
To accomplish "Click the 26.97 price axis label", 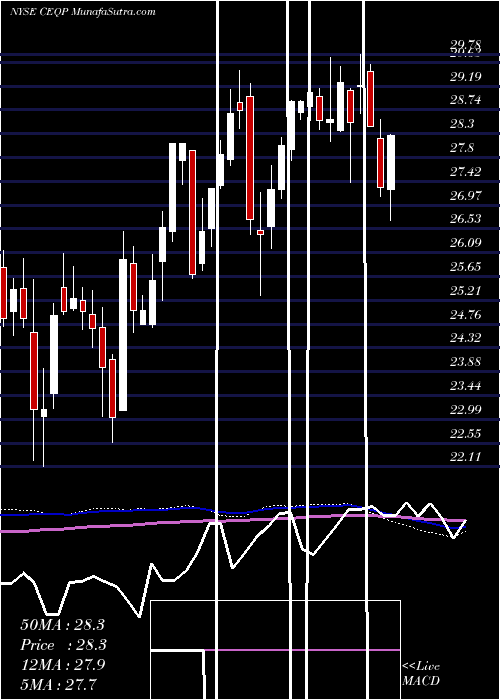I will [x=465, y=195].
